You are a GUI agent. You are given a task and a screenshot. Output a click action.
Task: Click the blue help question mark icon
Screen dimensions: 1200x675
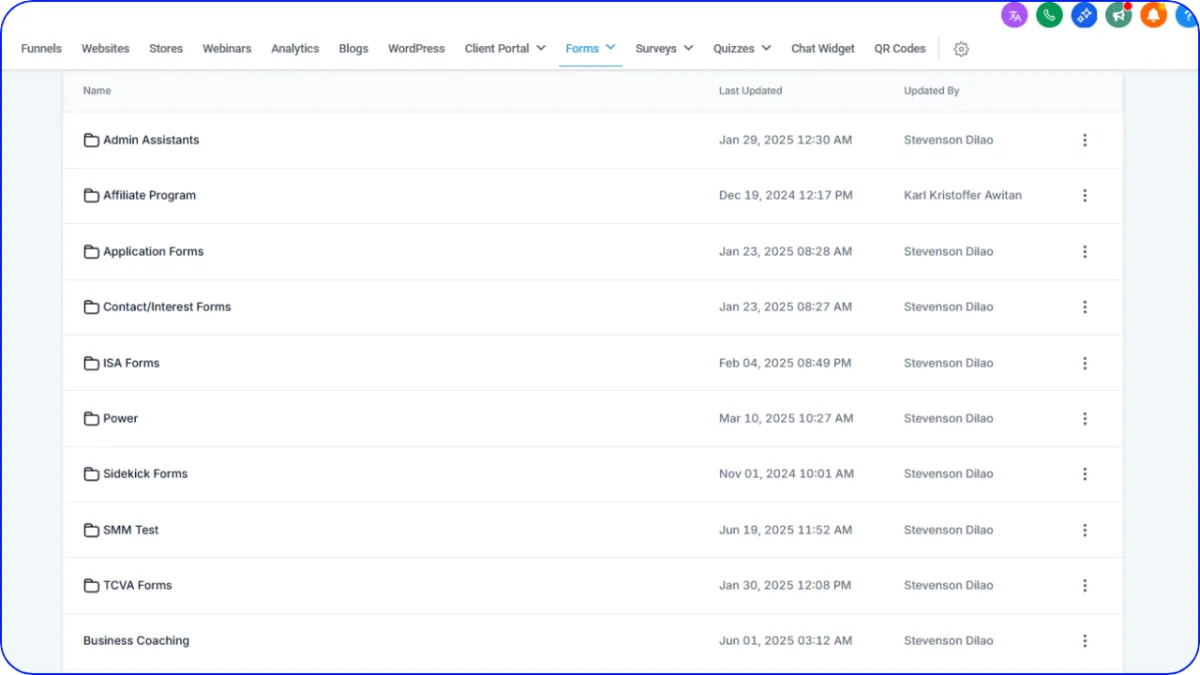tap(1187, 15)
